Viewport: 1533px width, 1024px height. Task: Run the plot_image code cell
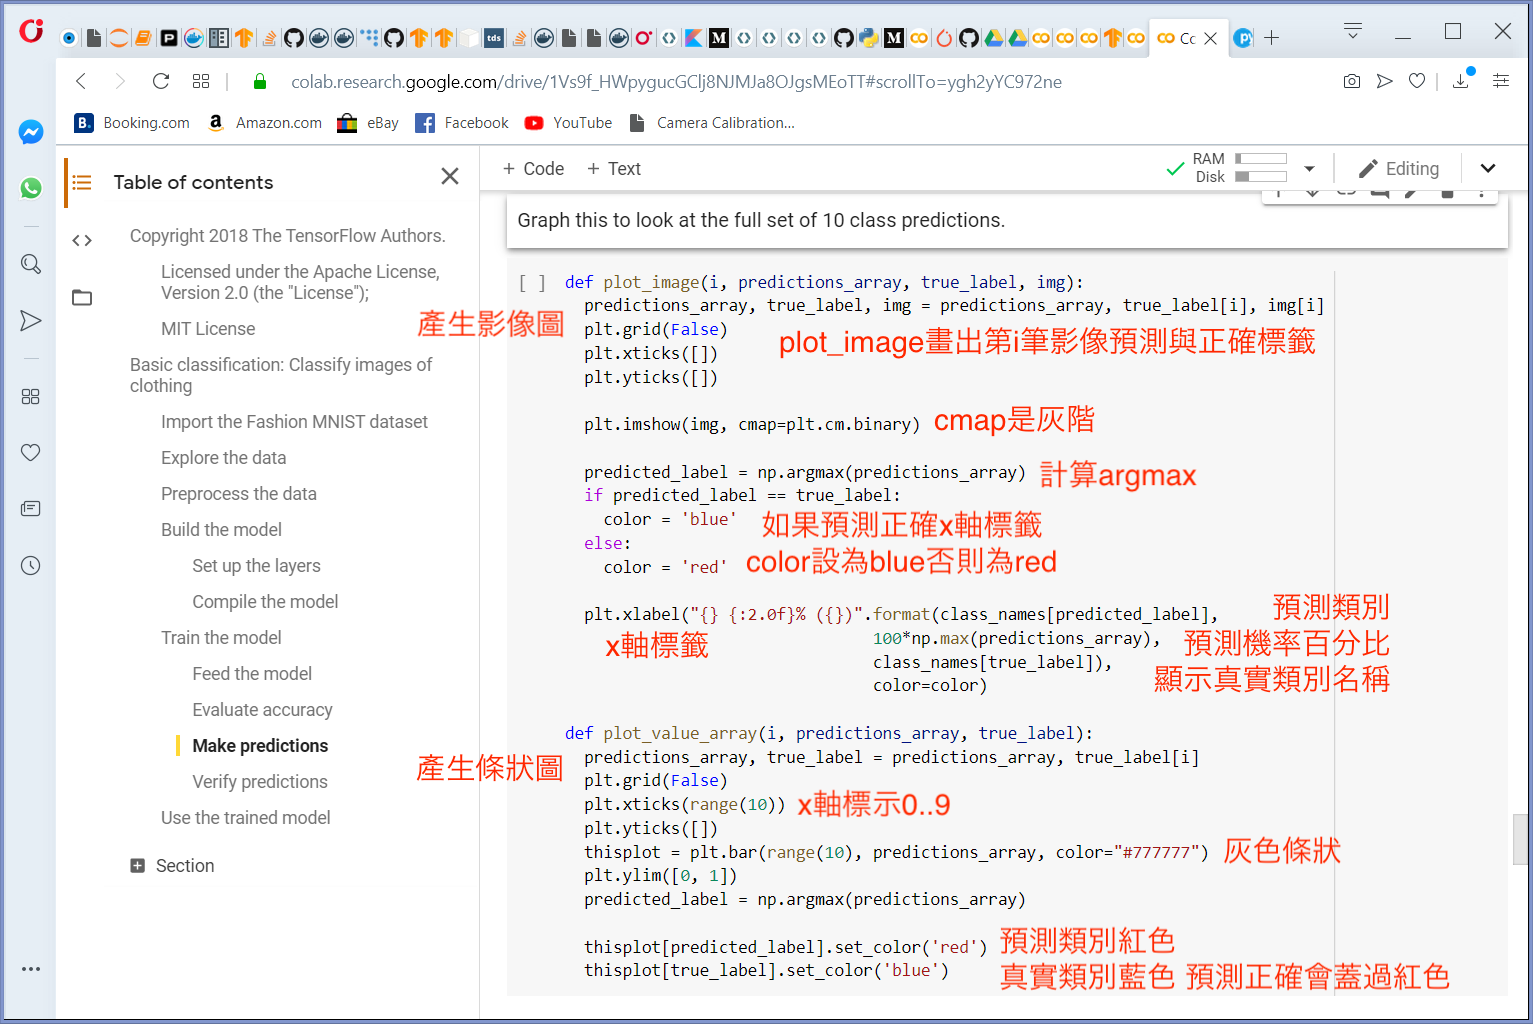click(532, 283)
